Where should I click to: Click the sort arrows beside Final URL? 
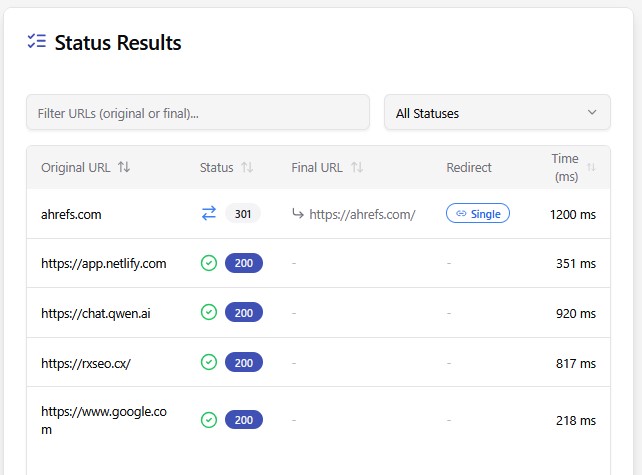click(357, 168)
